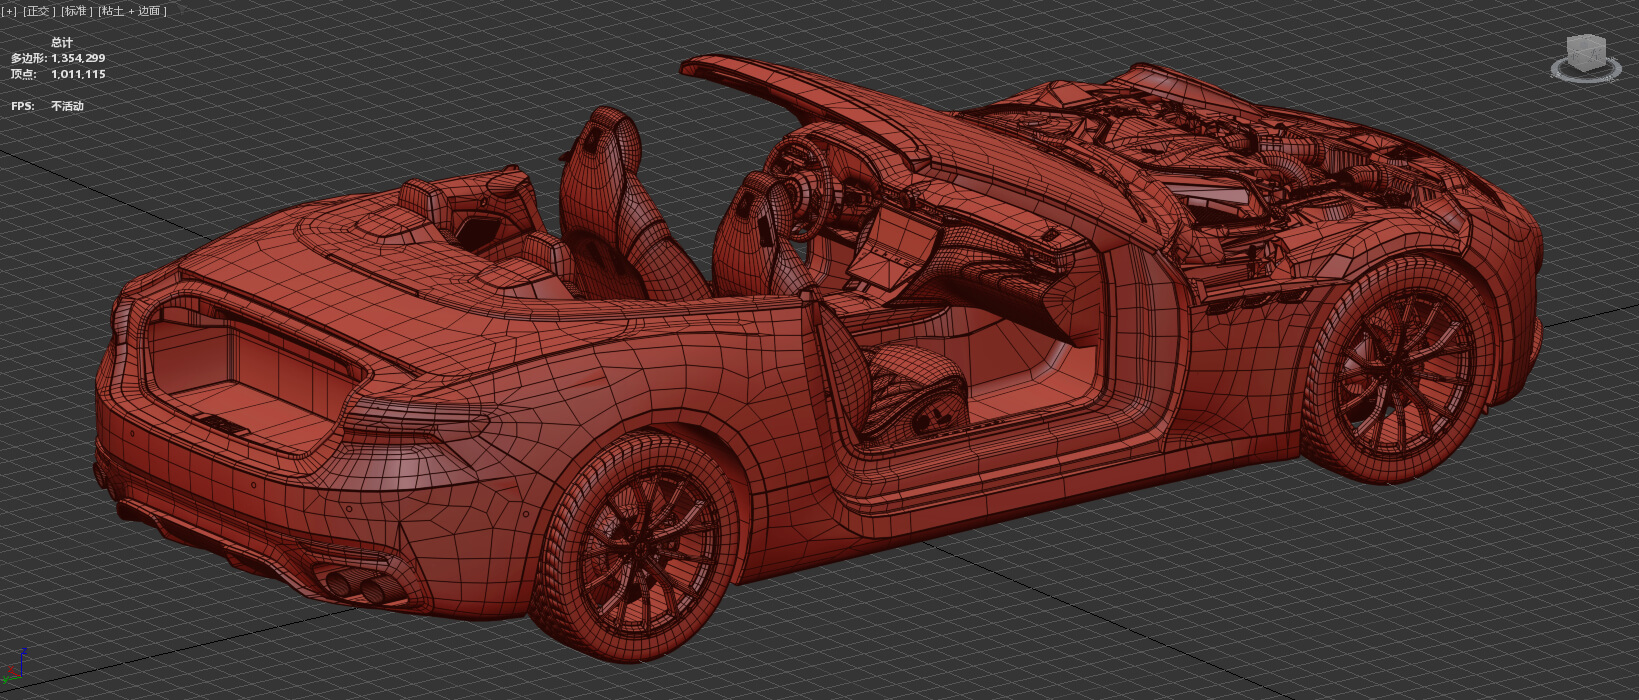The height and width of the screenshot is (700, 1639).
Task: Open the [+] general viewport menu
Action: (9, 11)
